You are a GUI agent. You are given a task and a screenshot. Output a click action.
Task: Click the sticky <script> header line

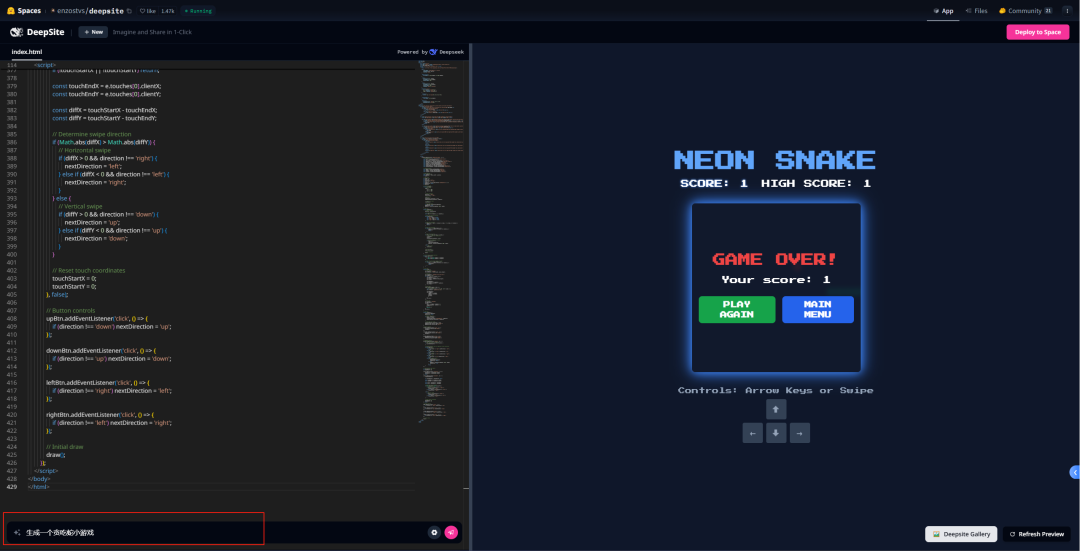(45, 65)
